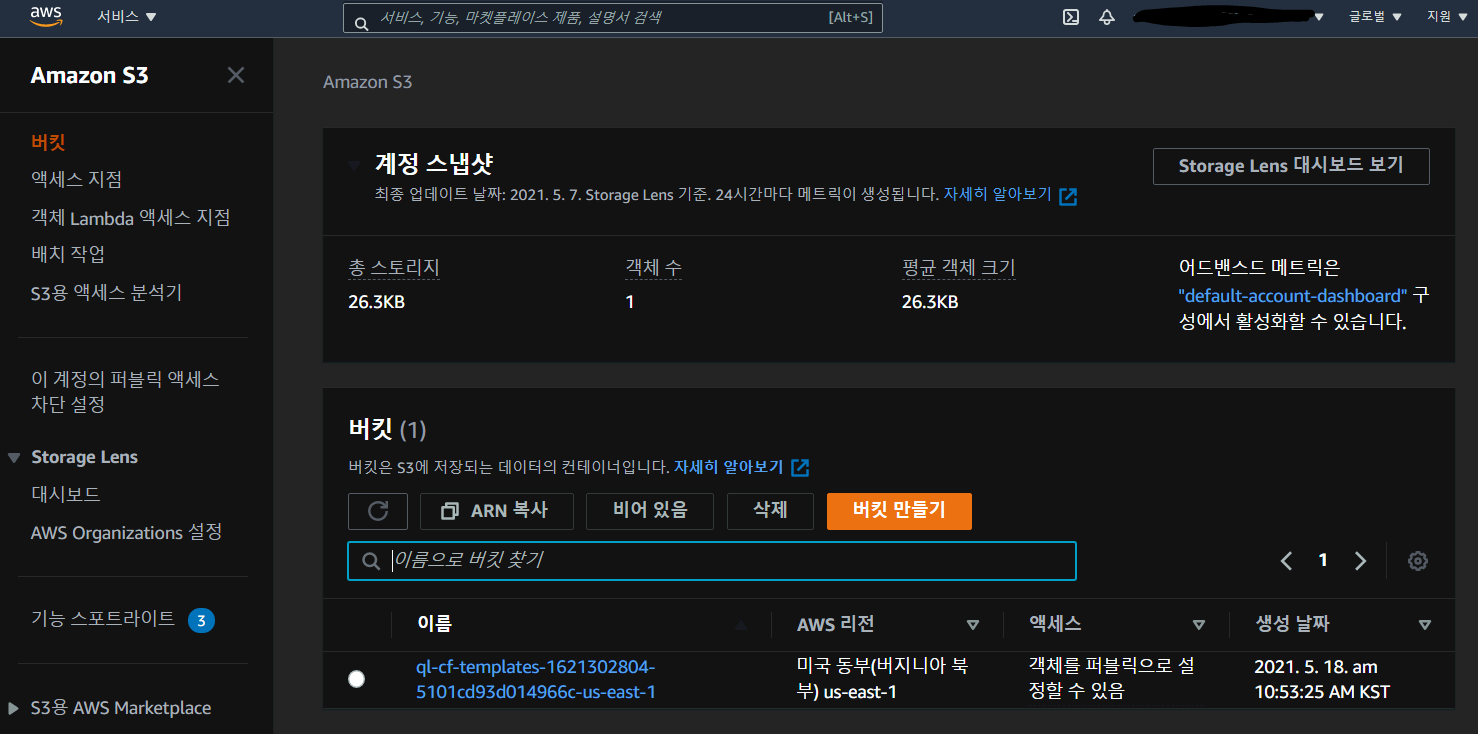Click external link icon in 계정 스냅샷
The height and width of the screenshot is (734, 1478).
tap(1068, 196)
